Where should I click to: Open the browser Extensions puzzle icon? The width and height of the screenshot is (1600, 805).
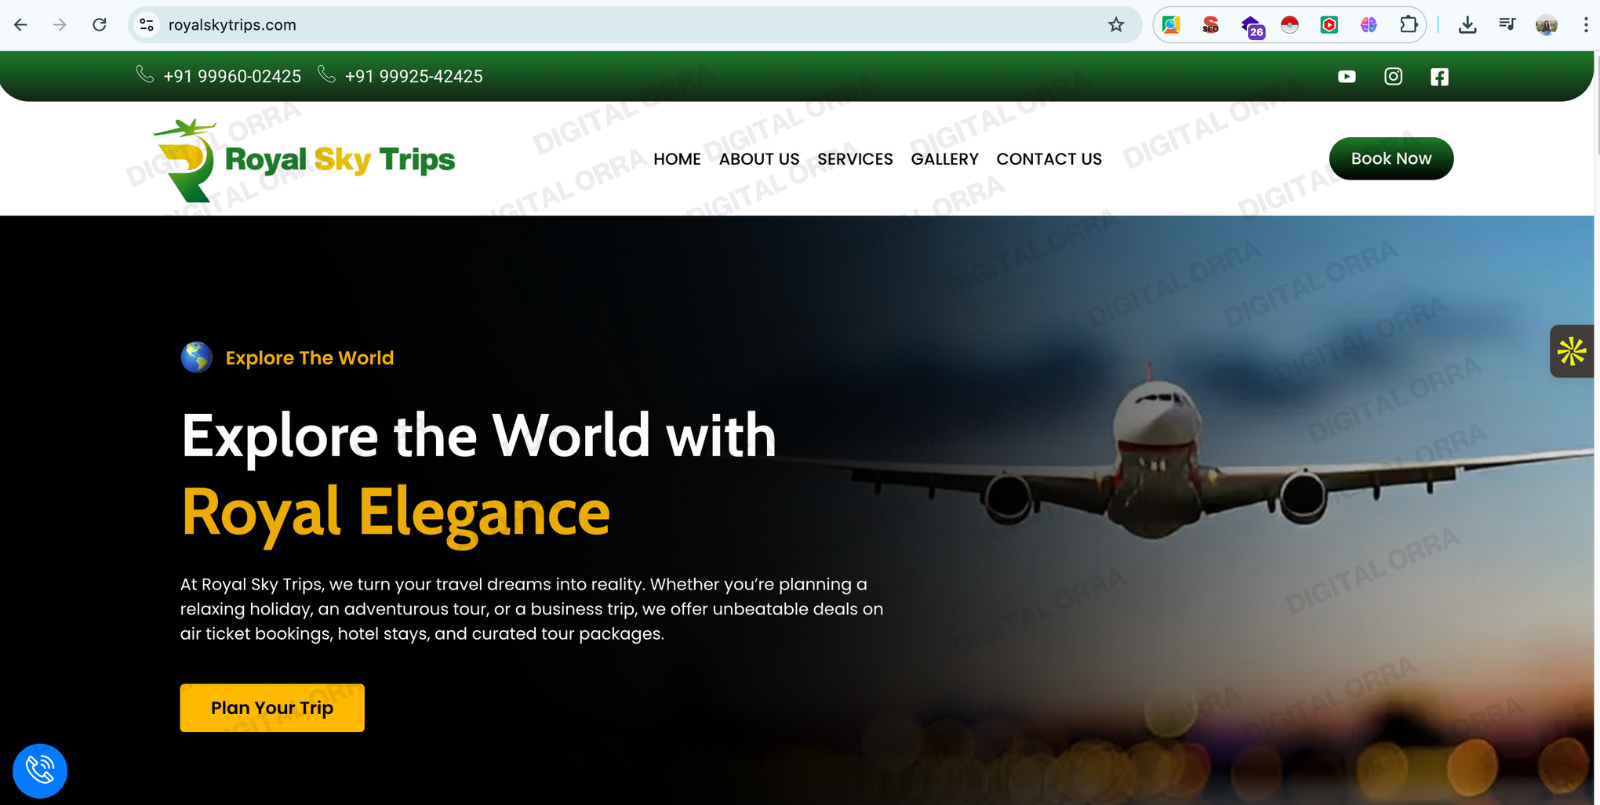click(x=1408, y=25)
